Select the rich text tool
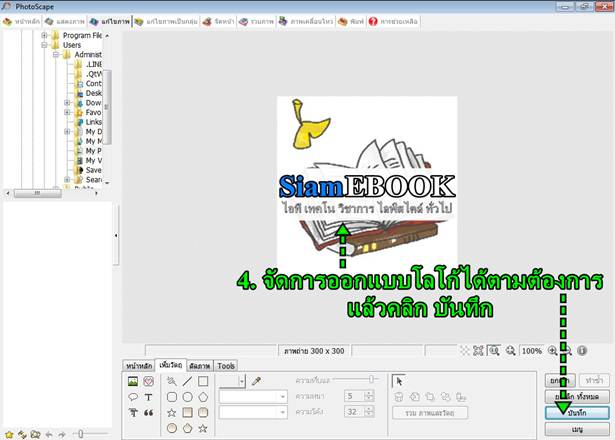This screenshot has height=440, width=615. [x=133, y=413]
